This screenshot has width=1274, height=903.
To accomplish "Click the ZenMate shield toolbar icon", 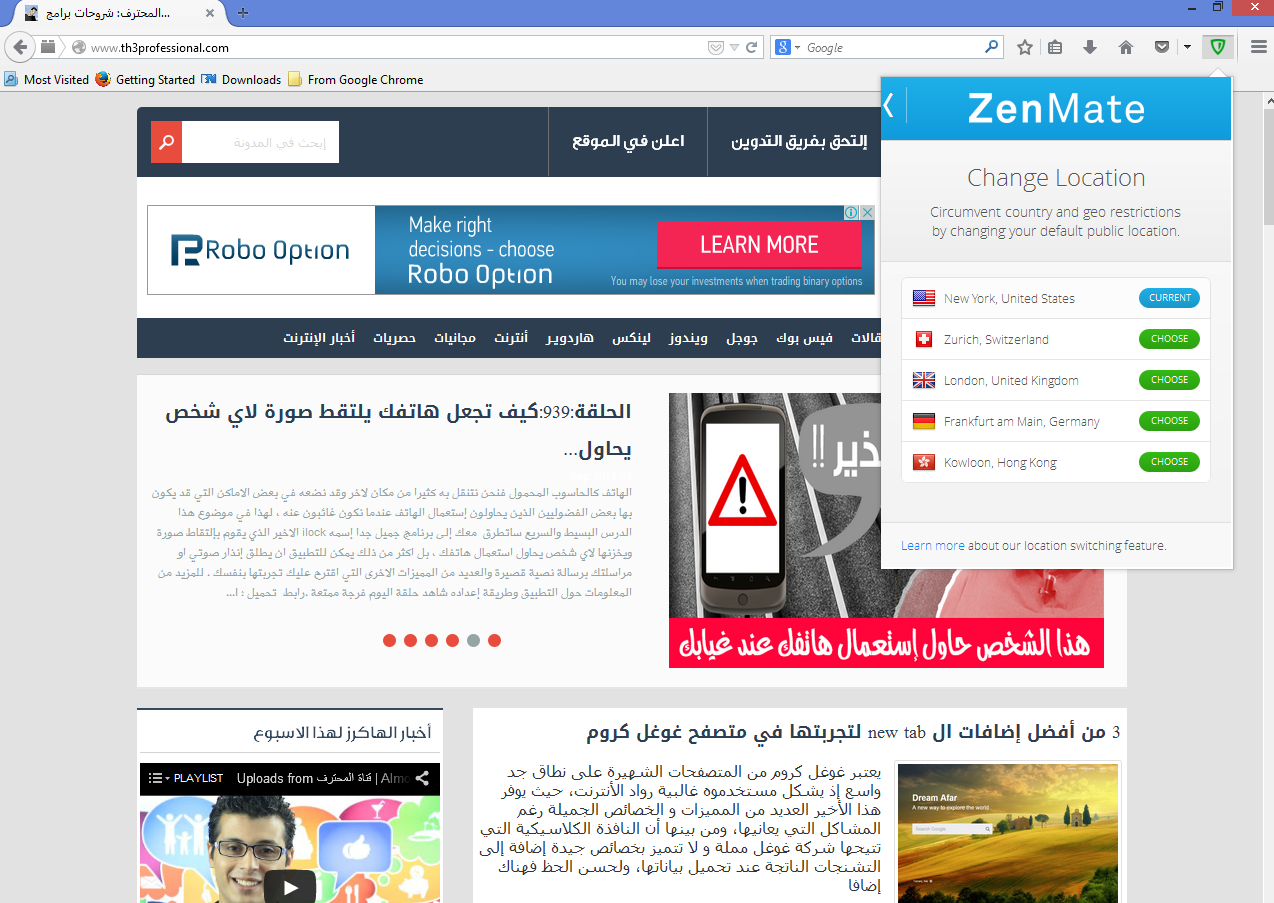I will [x=1217, y=47].
